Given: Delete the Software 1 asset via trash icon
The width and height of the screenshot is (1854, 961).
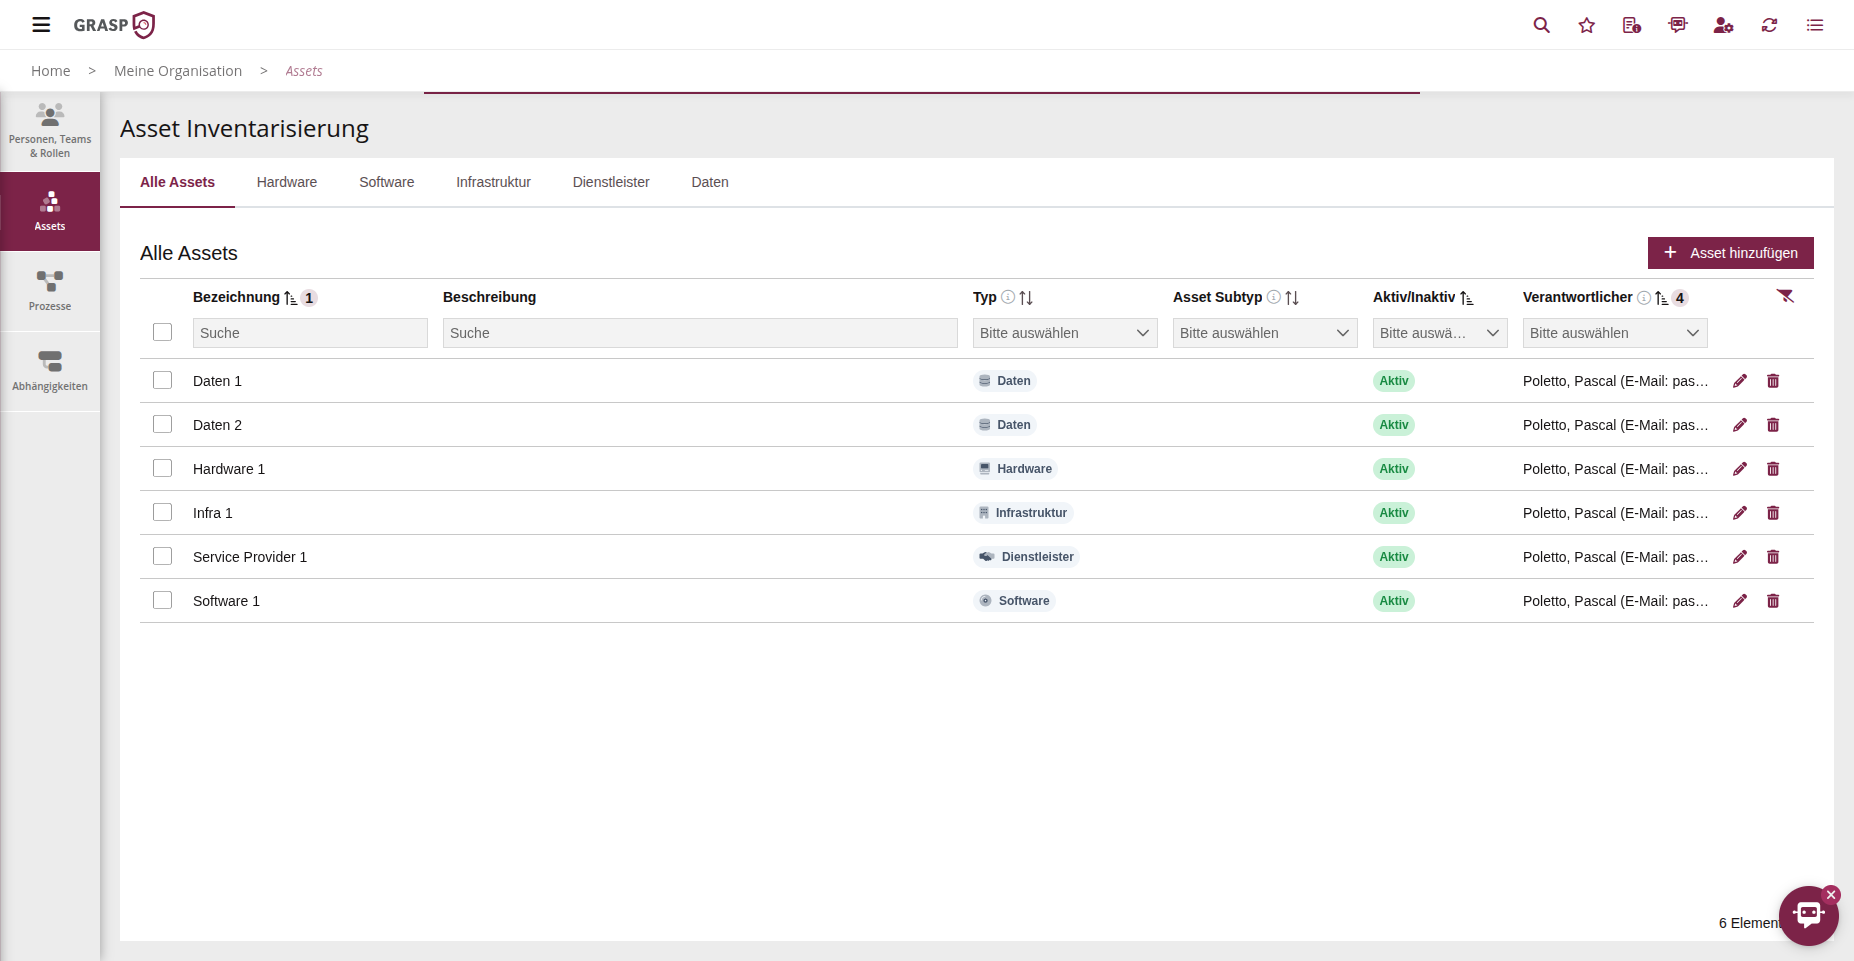Looking at the screenshot, I should pyautogui.click(x=1773, y=601).
